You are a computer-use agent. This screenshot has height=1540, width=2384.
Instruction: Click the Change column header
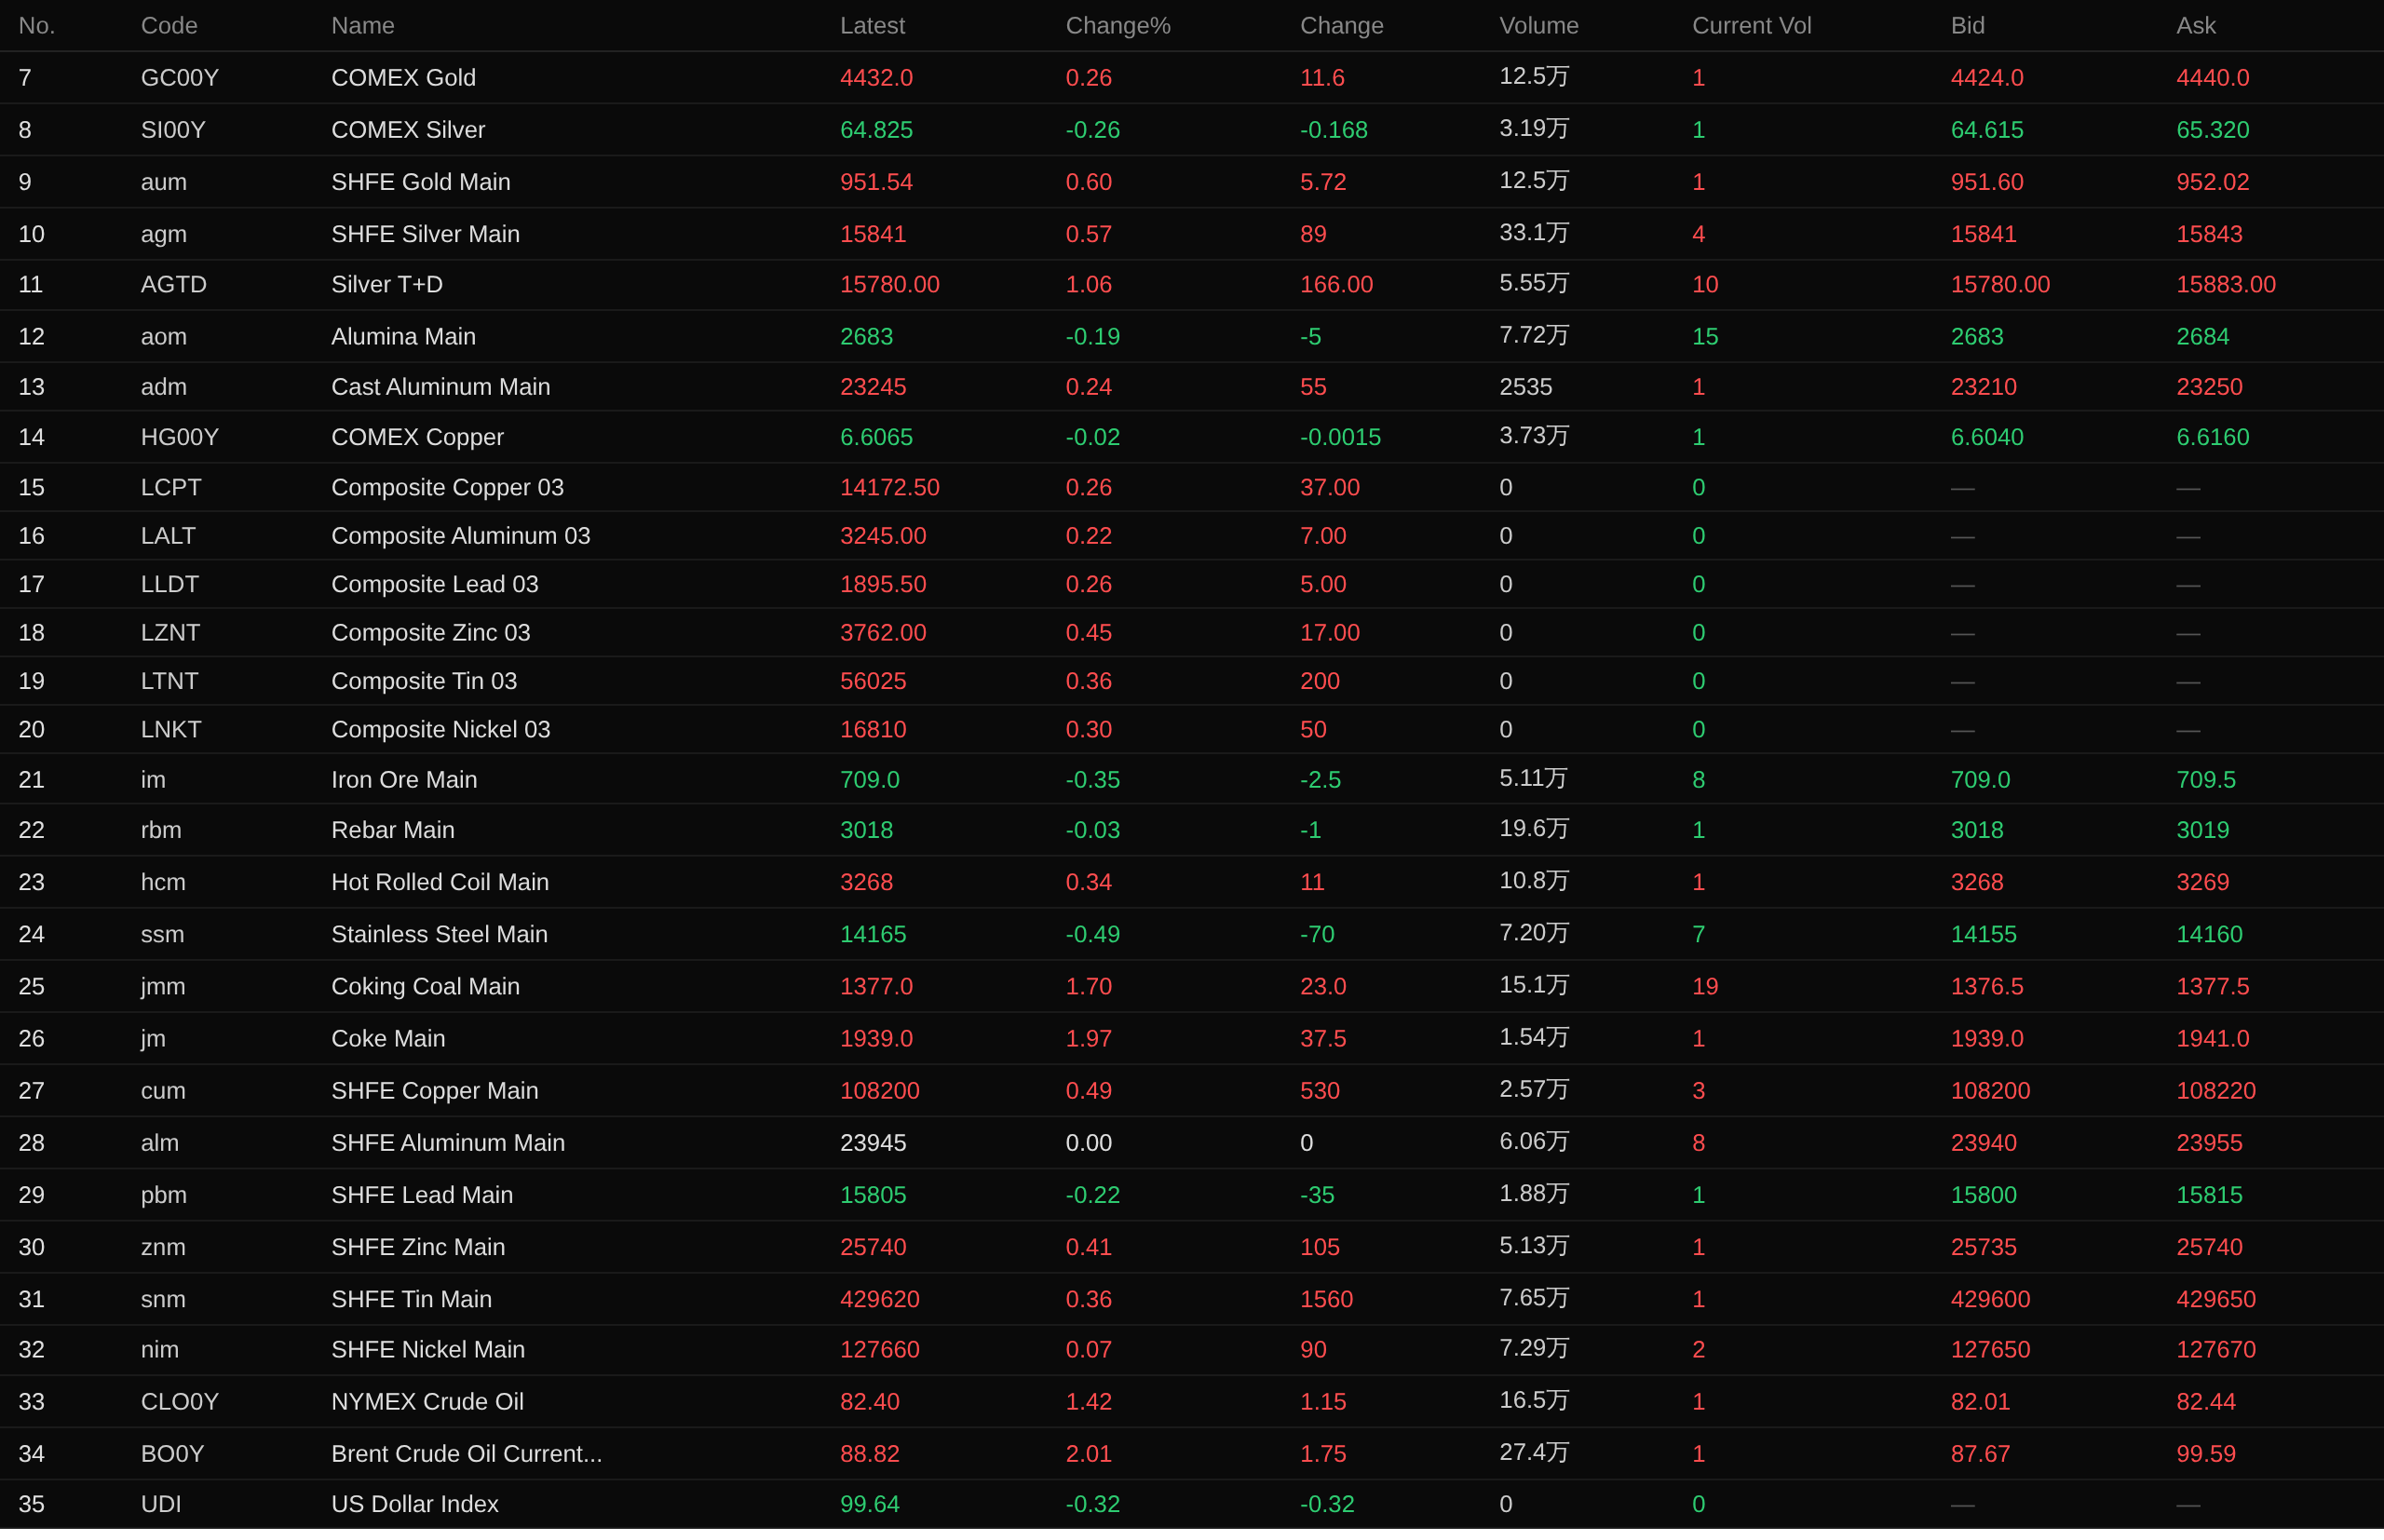click(x=1341, y=26)
